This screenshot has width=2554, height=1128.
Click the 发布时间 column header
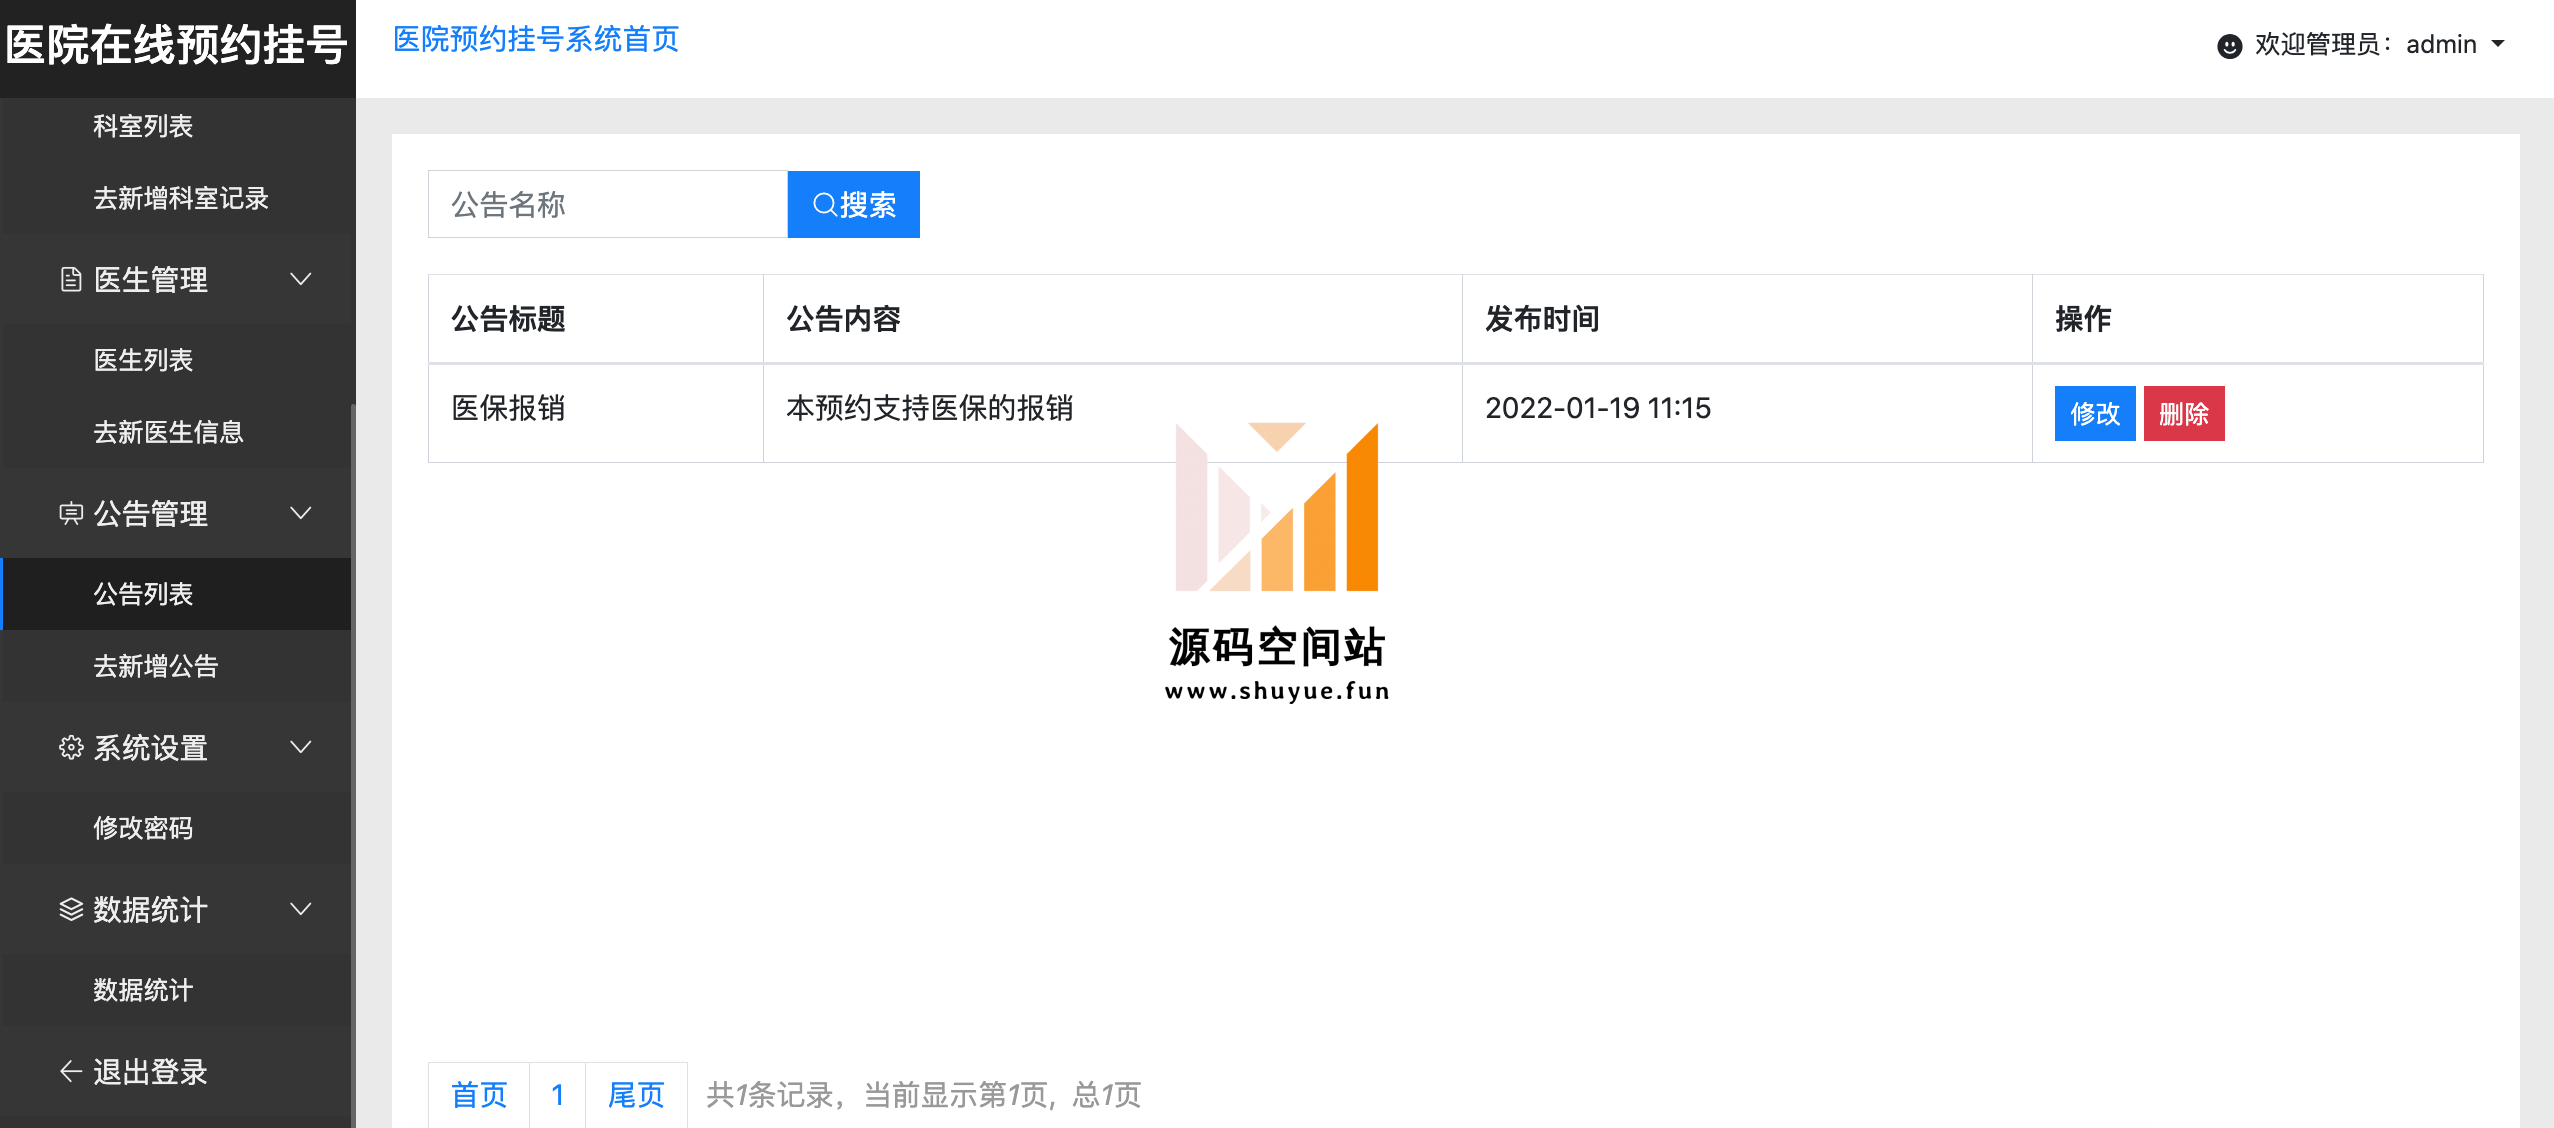1747,319
